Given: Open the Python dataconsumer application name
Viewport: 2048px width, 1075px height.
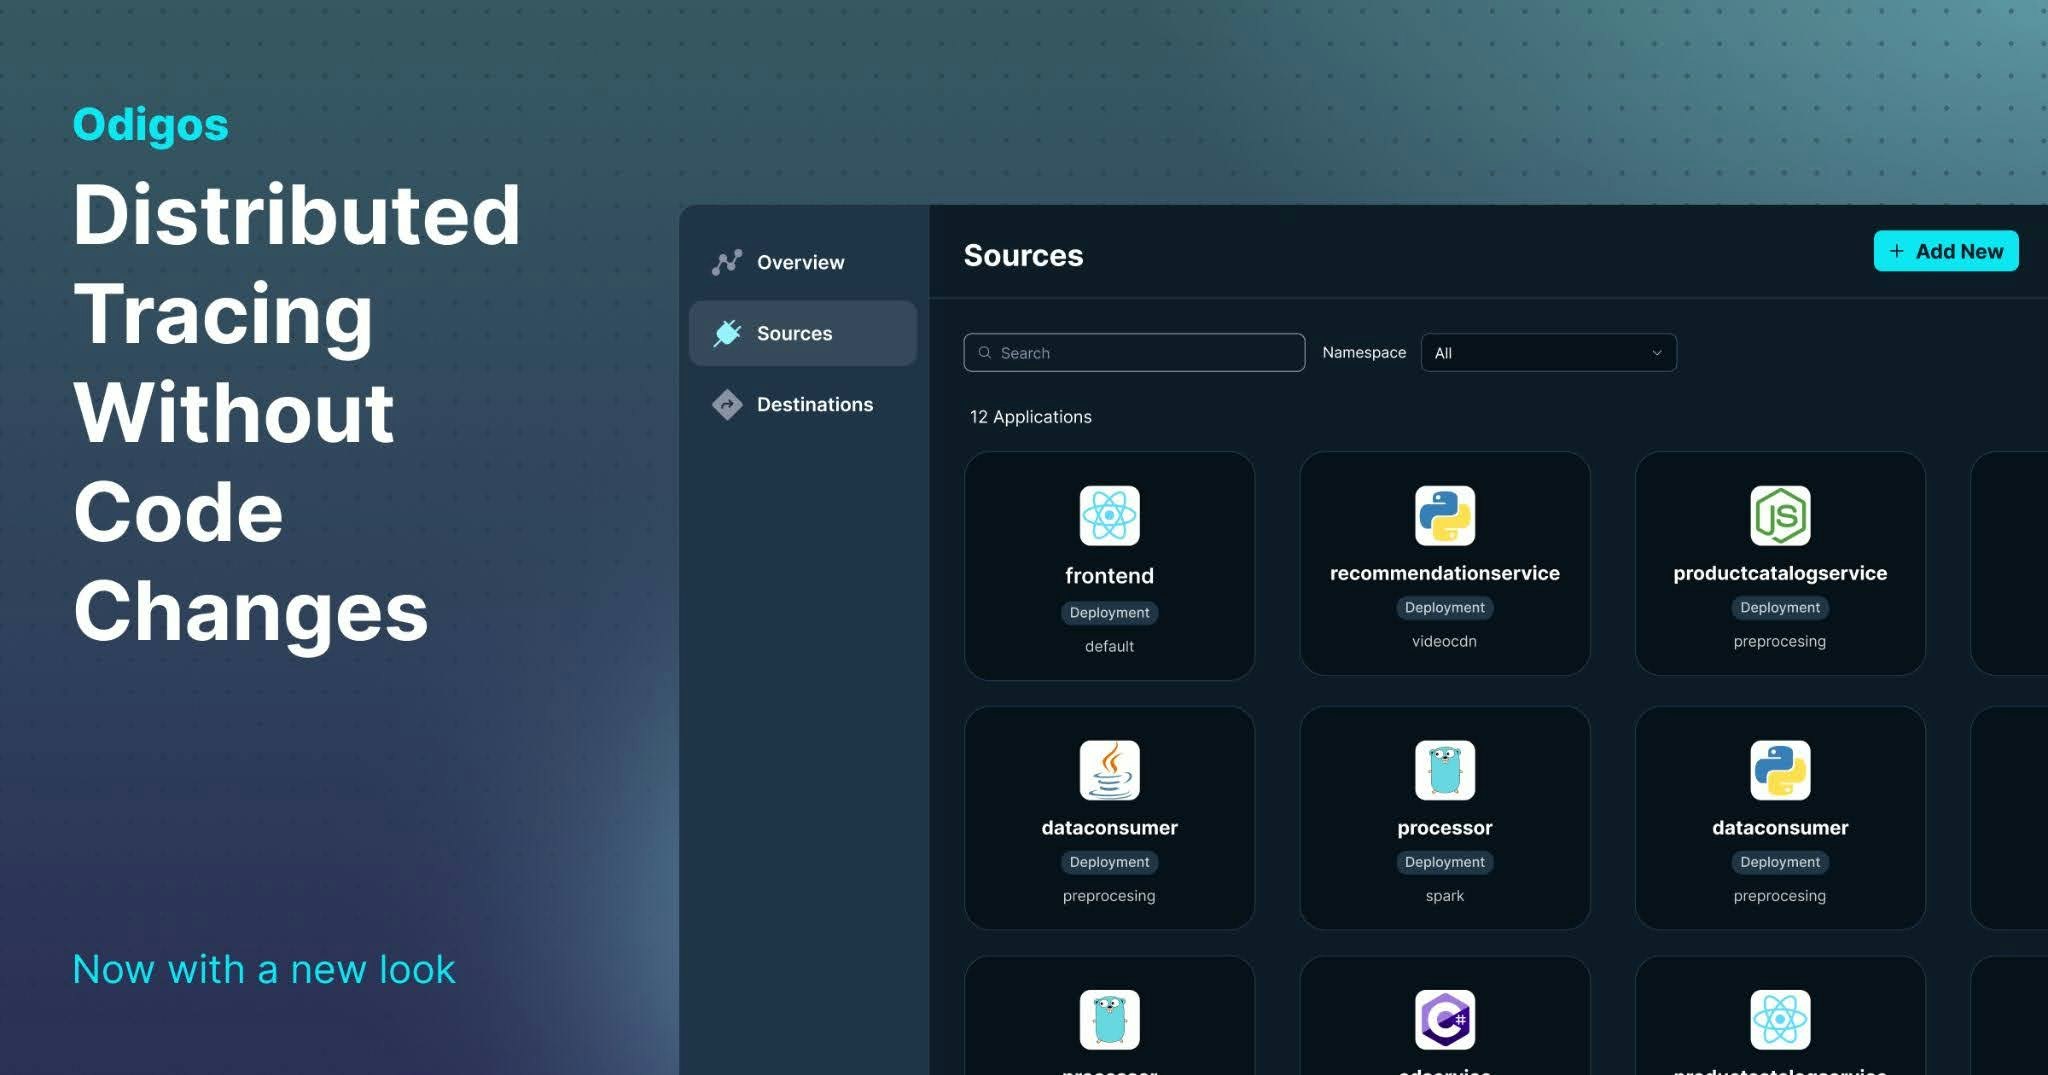Looking at the screenshot, I should pos(1780,827).
